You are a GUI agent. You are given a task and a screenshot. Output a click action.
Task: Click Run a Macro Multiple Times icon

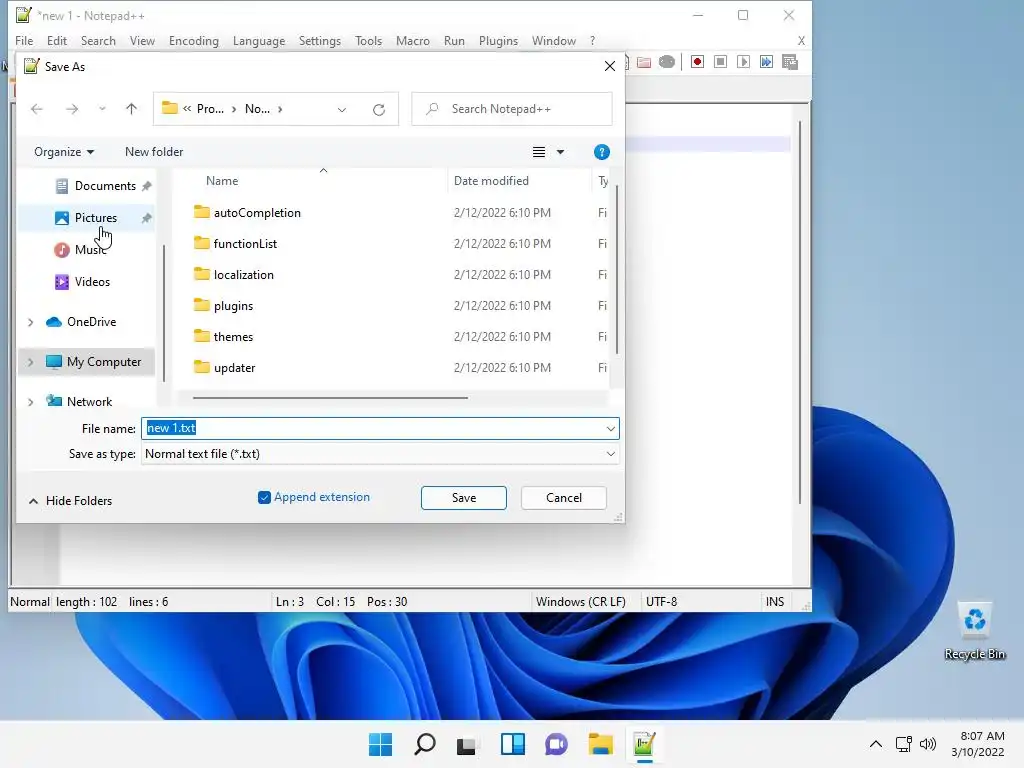tap(766, 62)
